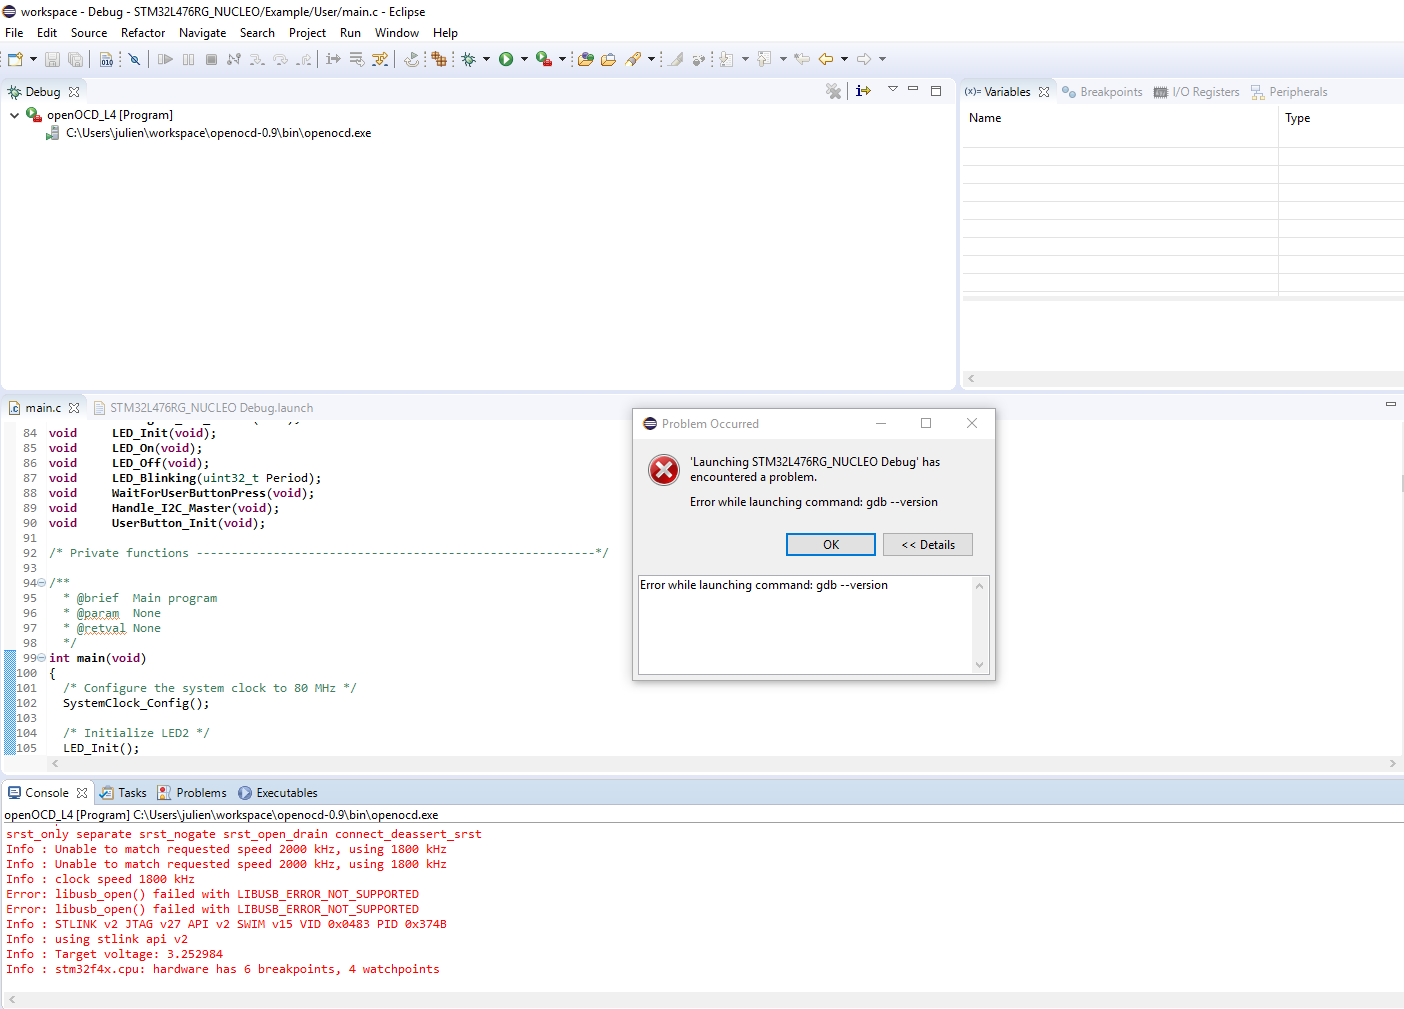Open the Debug view menu triangle
Screen dimensions: 1404x1009
pyautogui.click(x=893, y=89)
